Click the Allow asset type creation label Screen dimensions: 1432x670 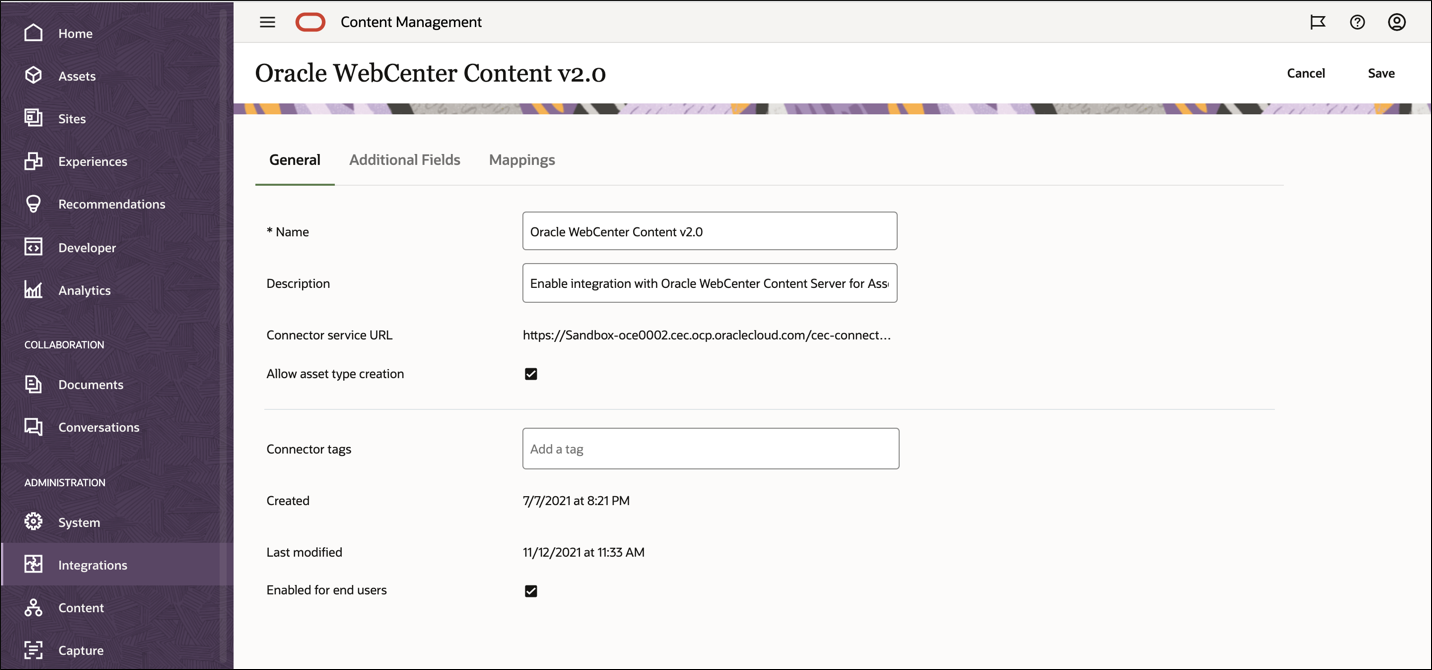click(x=335, y=374)
